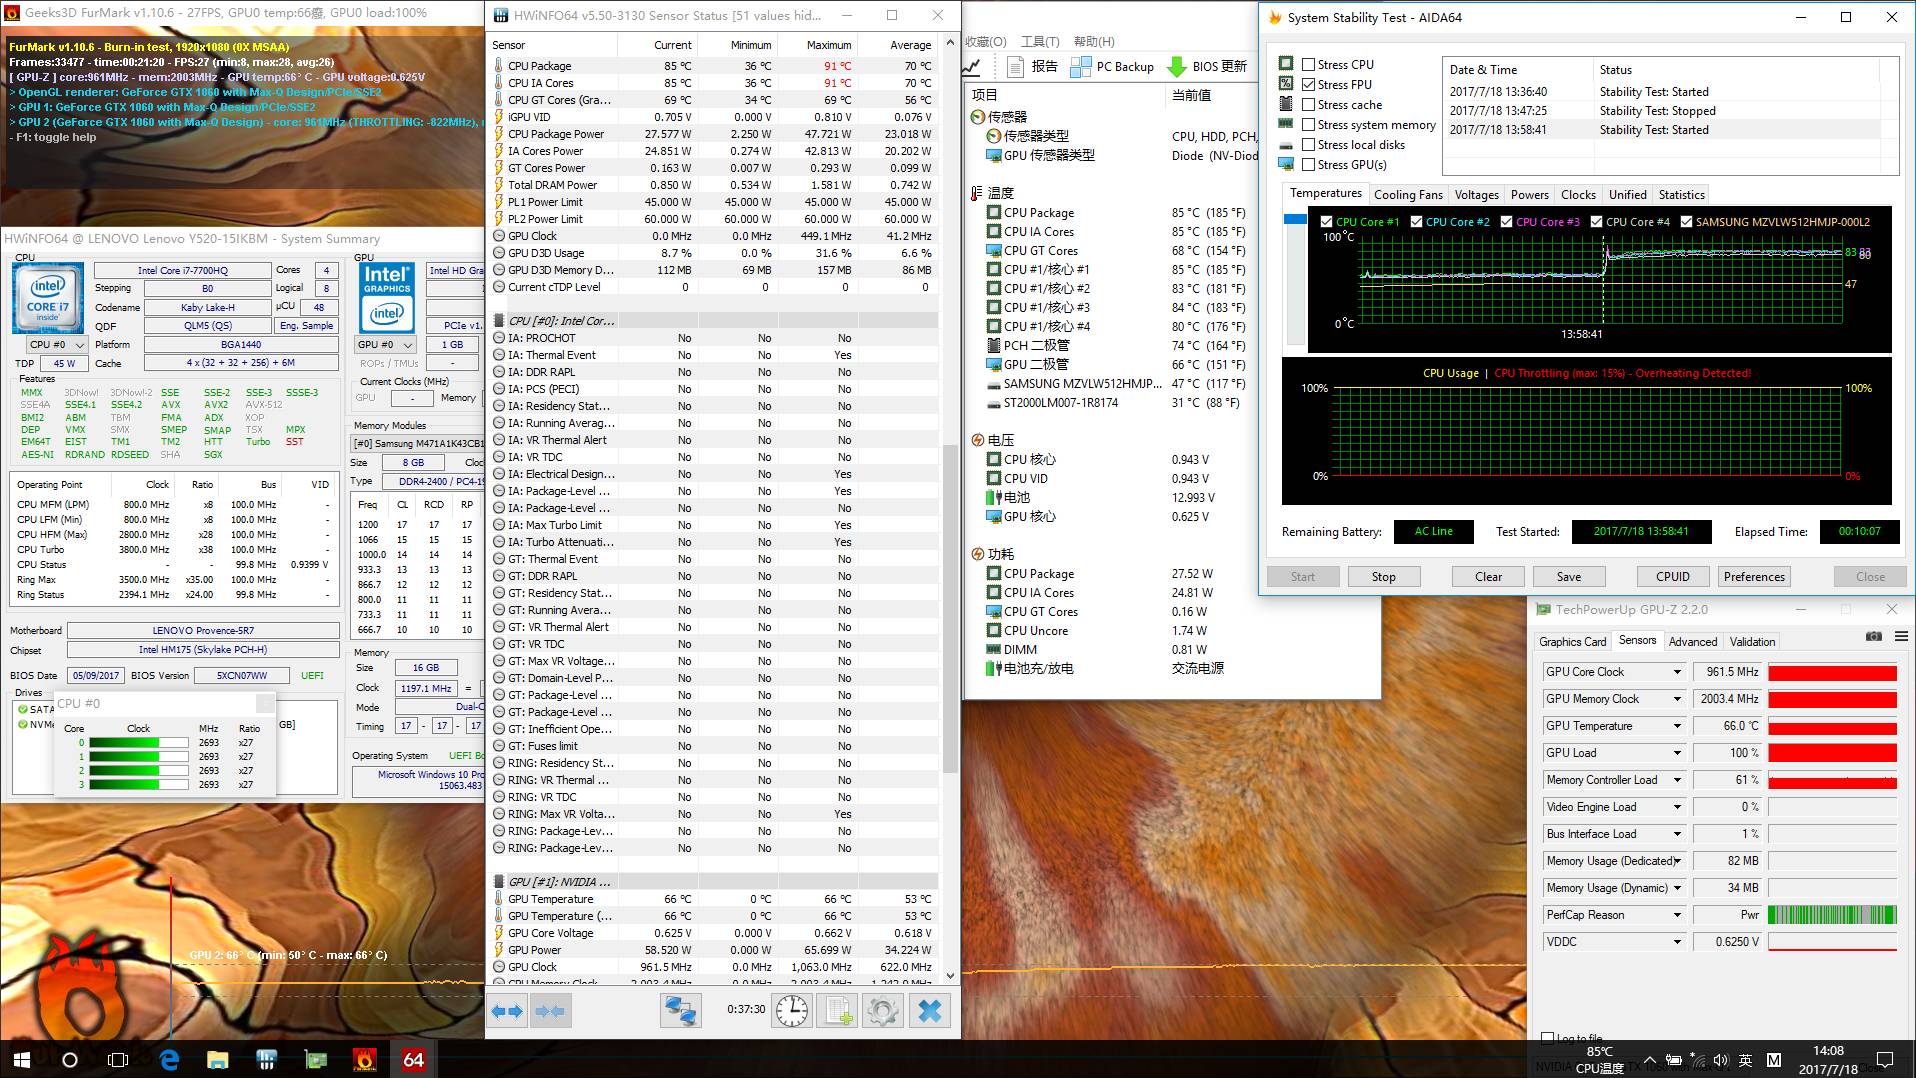Click HWiNFO network monitors icon
Image resolution: width=1916 pixels, height=1078 pixels.
(680, 1011)
